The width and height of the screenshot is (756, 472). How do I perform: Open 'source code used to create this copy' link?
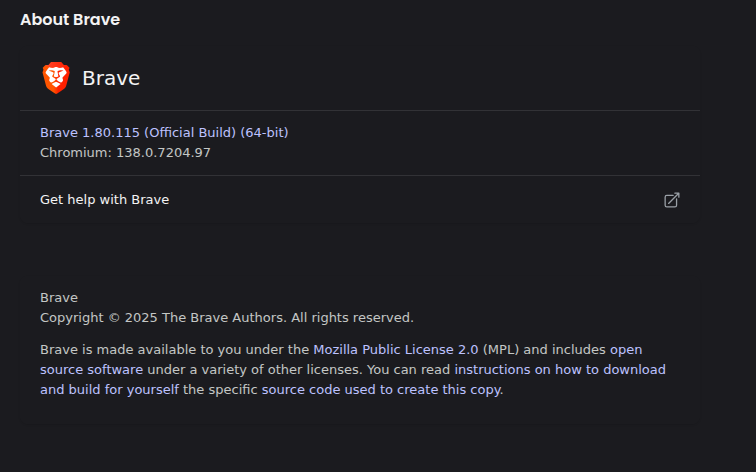pos(381,390)
